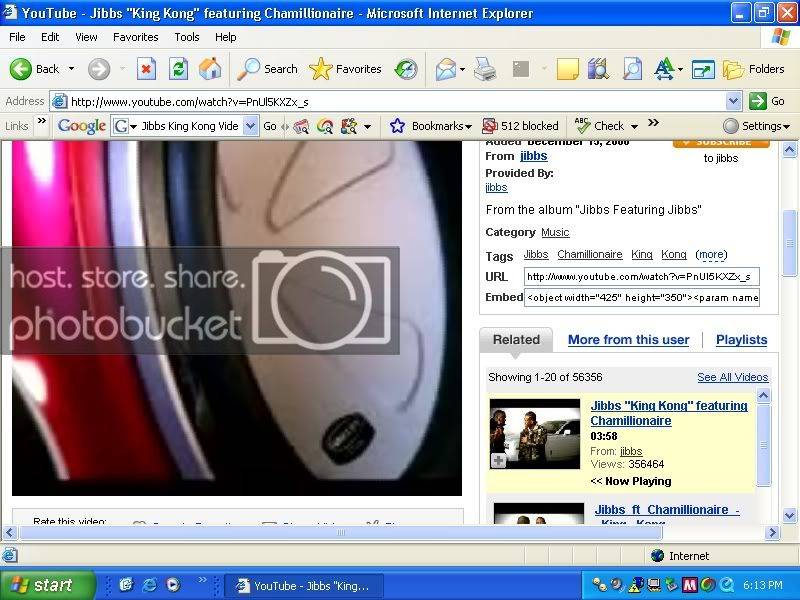Select YouTube taskbar window button
Image resolution: width=800 pixels, height=600 pixels.
304,585
